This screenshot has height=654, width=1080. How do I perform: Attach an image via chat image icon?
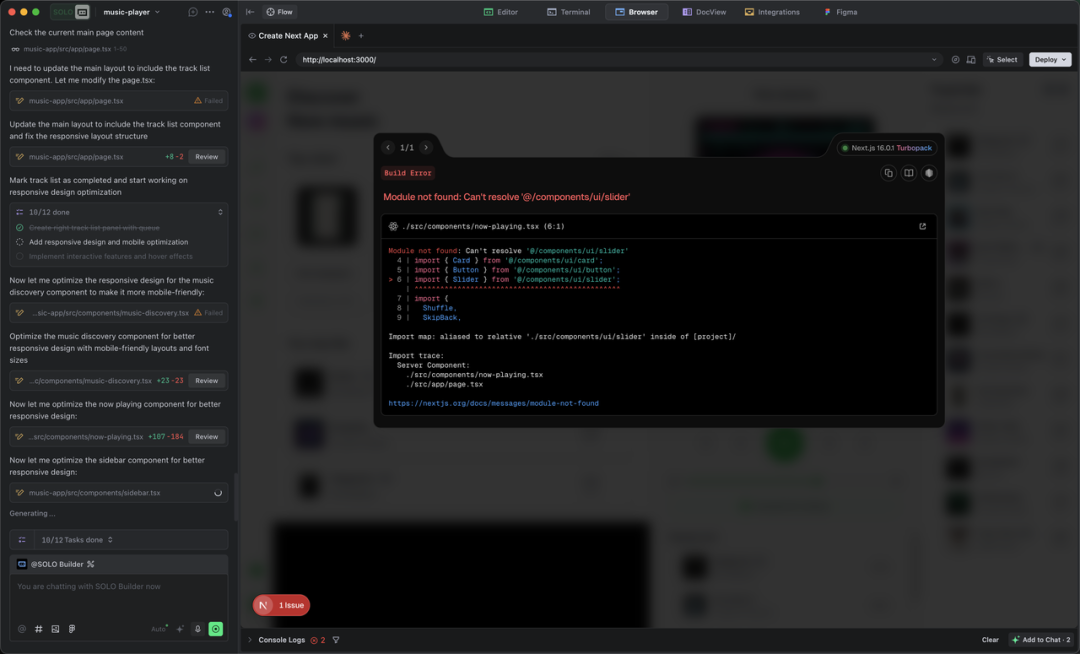(x=55, y=629)
